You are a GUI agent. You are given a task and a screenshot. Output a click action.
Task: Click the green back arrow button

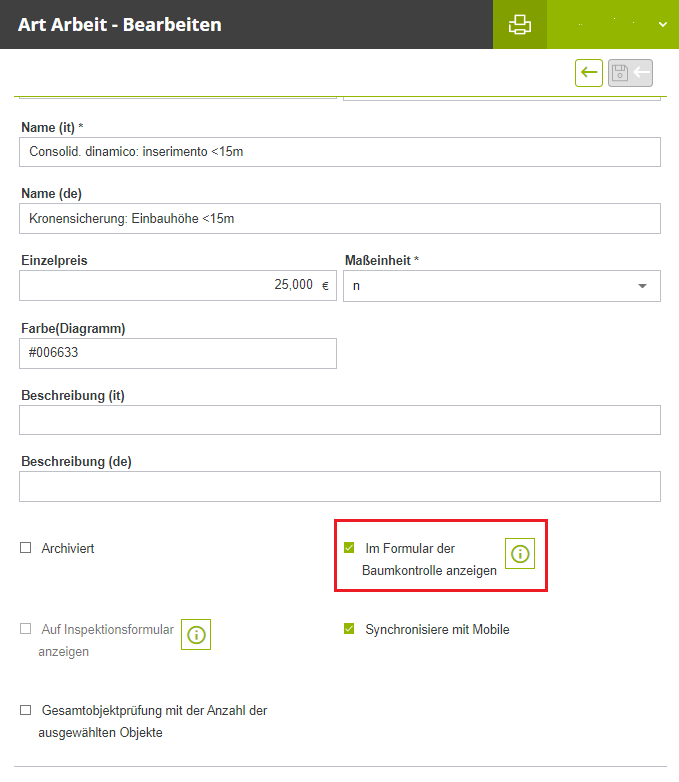coord(589,72)
